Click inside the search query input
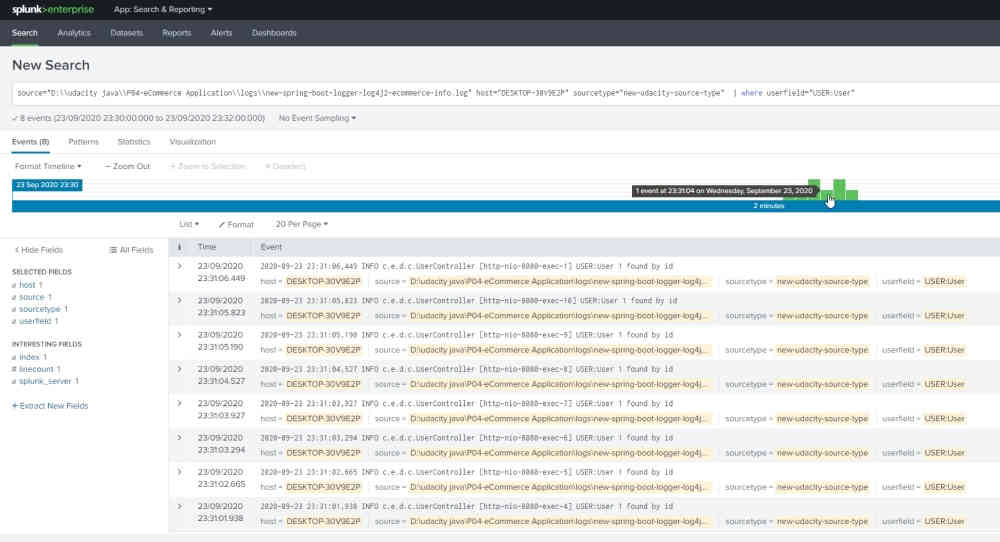The image size is (1000, 542). point(505,93)
